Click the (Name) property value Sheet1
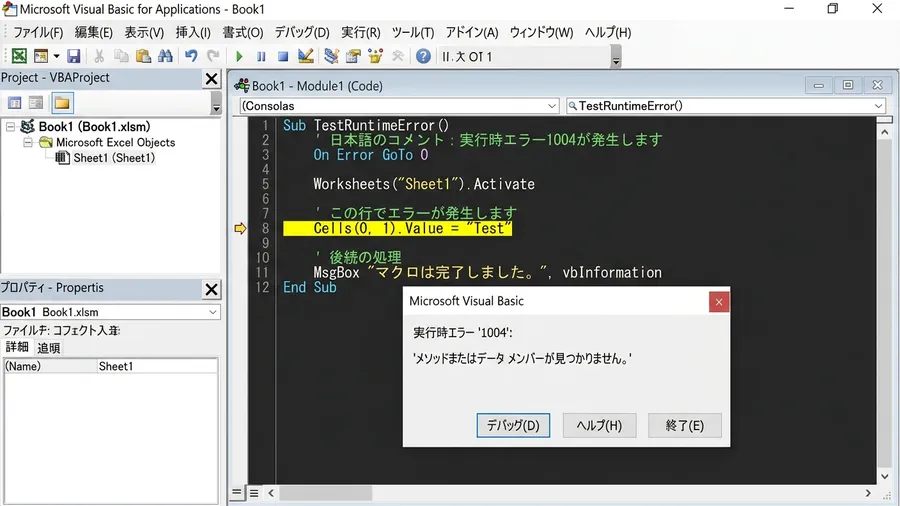Image resolution: width=900 pixels, height=506 pixels. [157, 366]
